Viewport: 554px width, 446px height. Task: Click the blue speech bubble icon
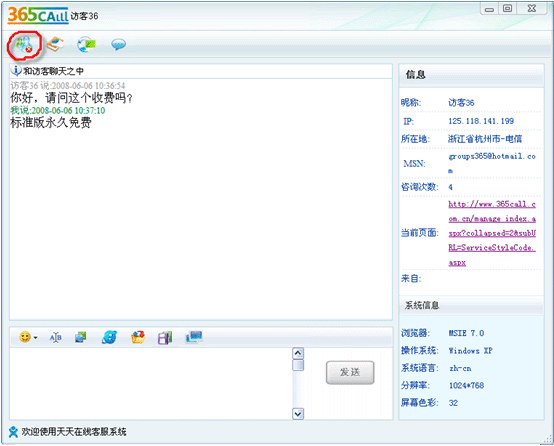(x=118, y=45)
